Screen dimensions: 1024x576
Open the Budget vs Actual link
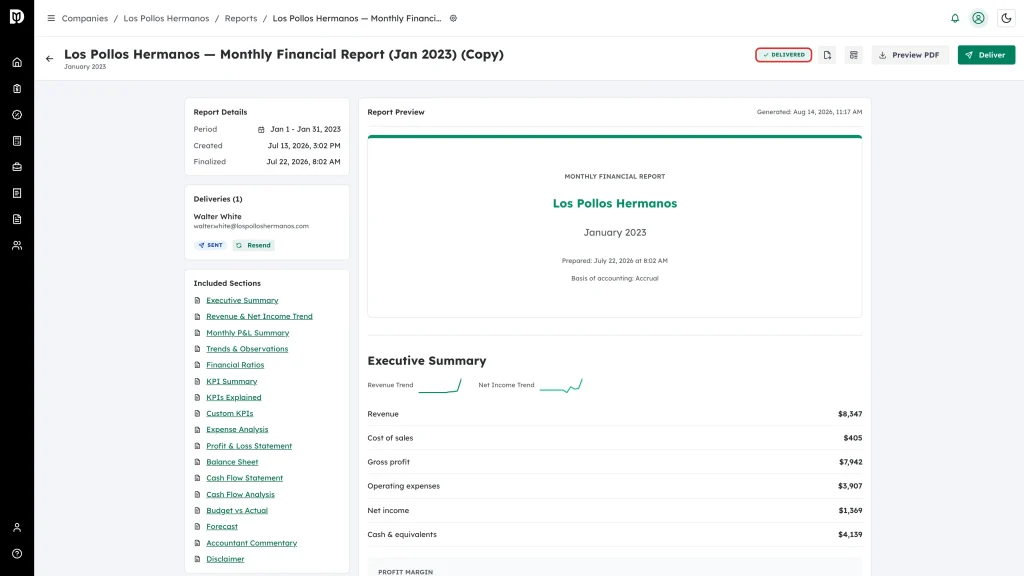[x=237, y=511]
